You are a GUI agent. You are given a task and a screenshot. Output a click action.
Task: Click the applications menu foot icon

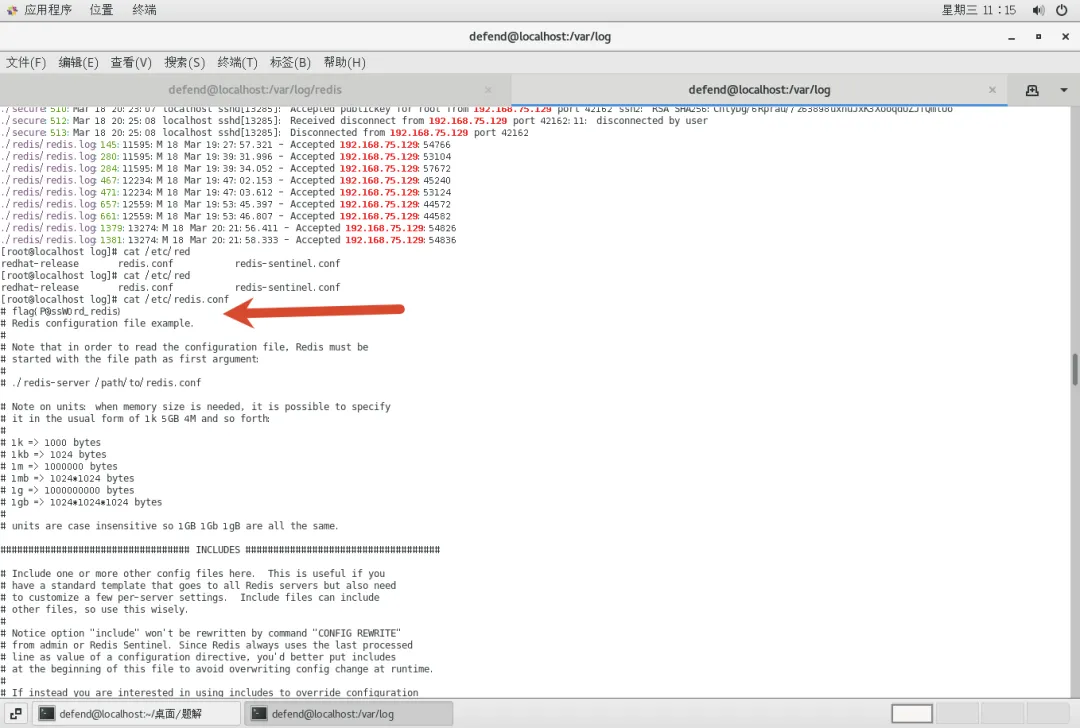pos(12,10)
